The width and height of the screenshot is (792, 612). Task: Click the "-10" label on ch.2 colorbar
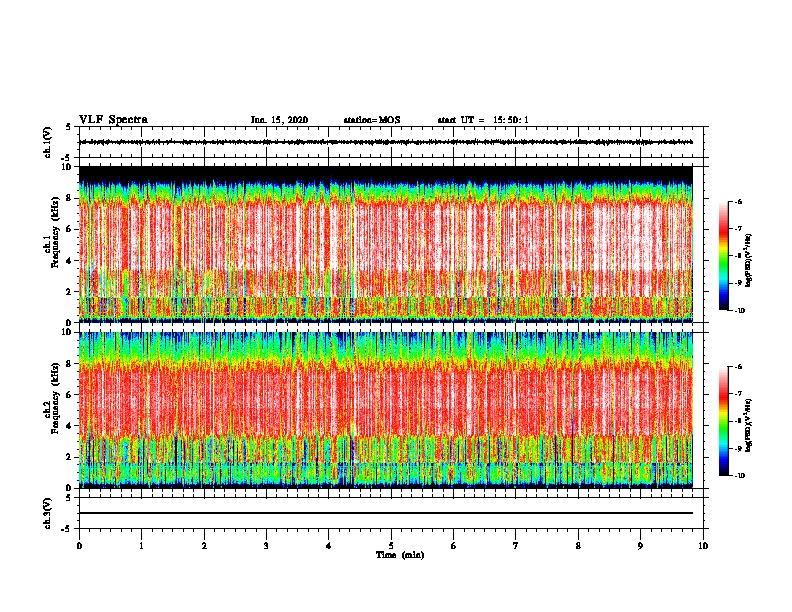pyautogui.click(x=739, y=476)
